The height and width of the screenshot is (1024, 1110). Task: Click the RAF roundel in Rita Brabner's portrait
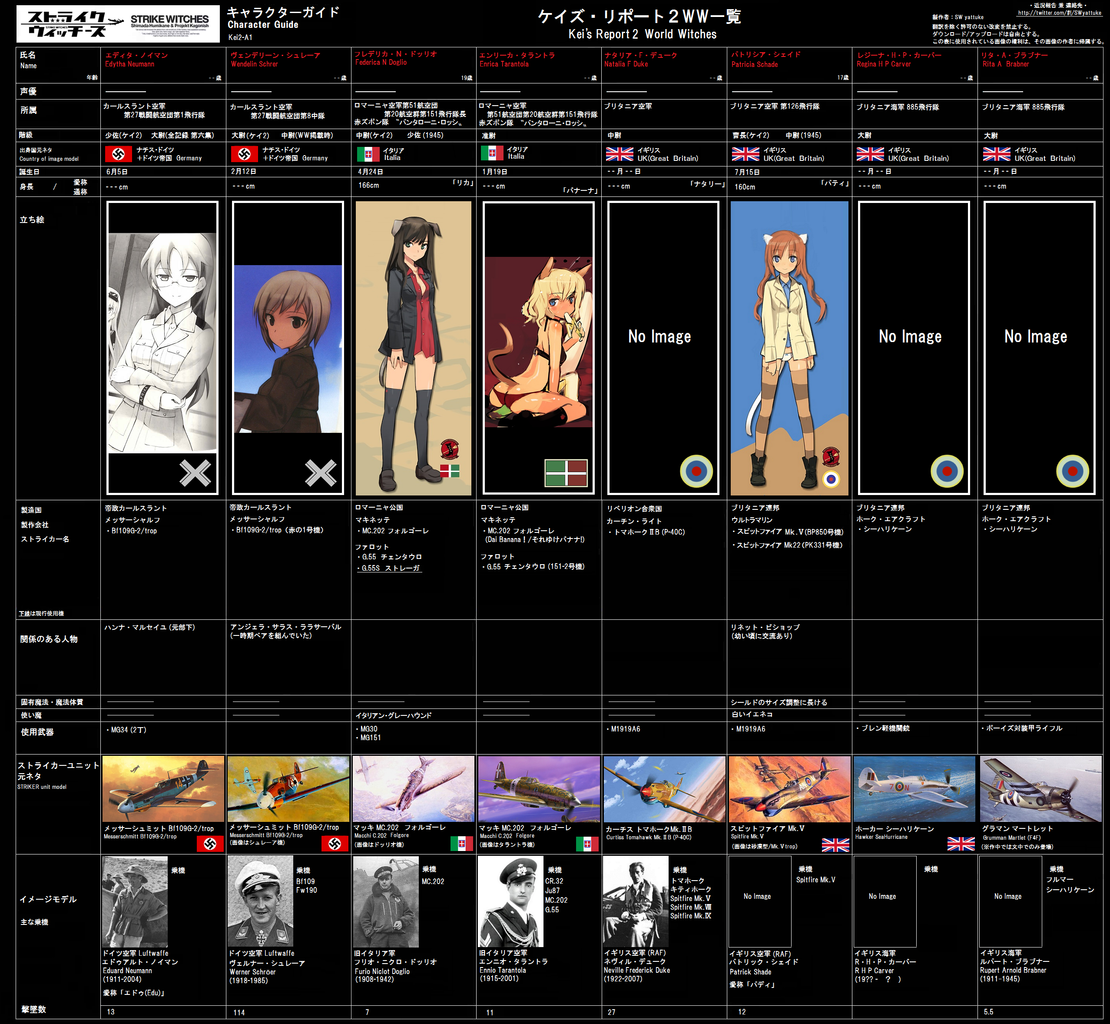pyautogui.click(x=1072, y=471)
